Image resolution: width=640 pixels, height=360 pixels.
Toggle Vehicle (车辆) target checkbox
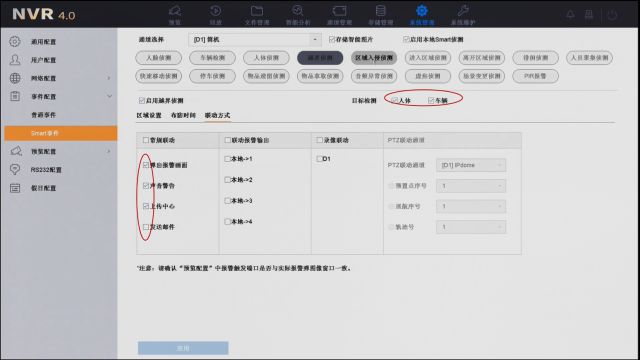click(x=431, y=100)
